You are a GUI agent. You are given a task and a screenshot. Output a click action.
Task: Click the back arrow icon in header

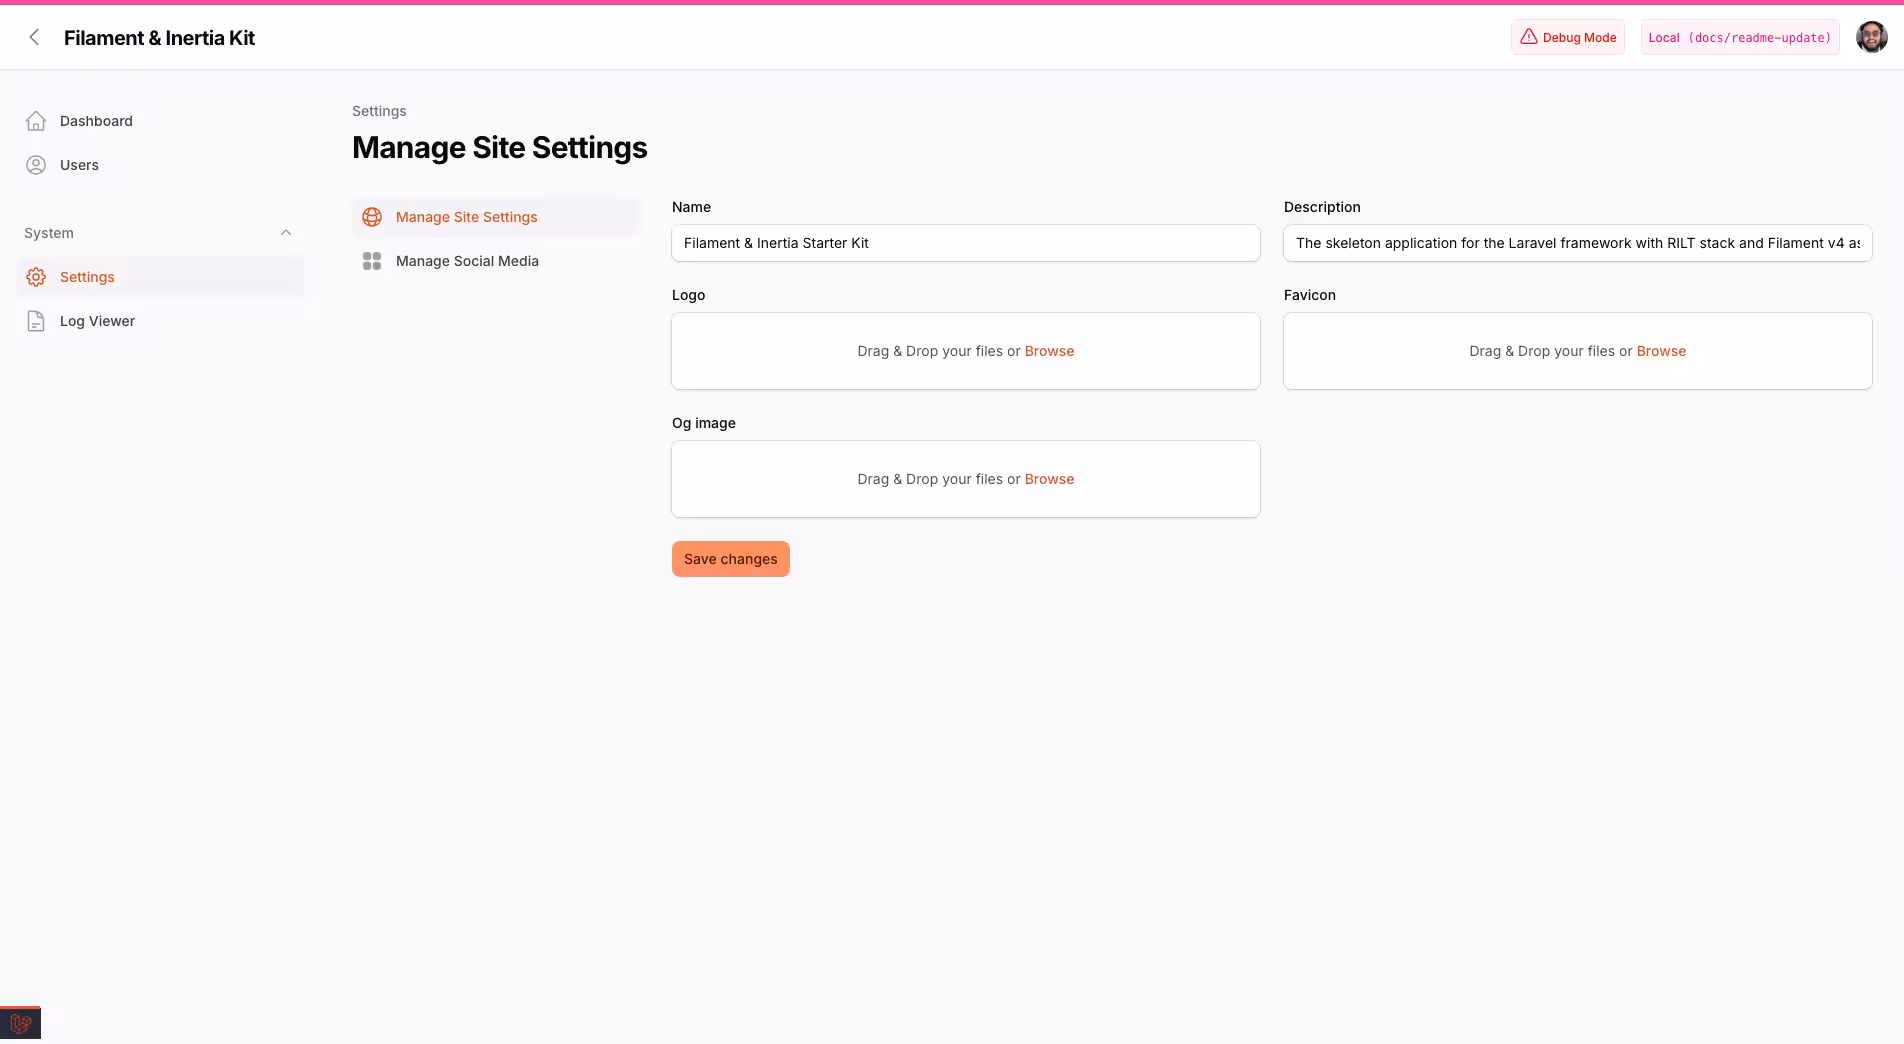click(34, 37)
